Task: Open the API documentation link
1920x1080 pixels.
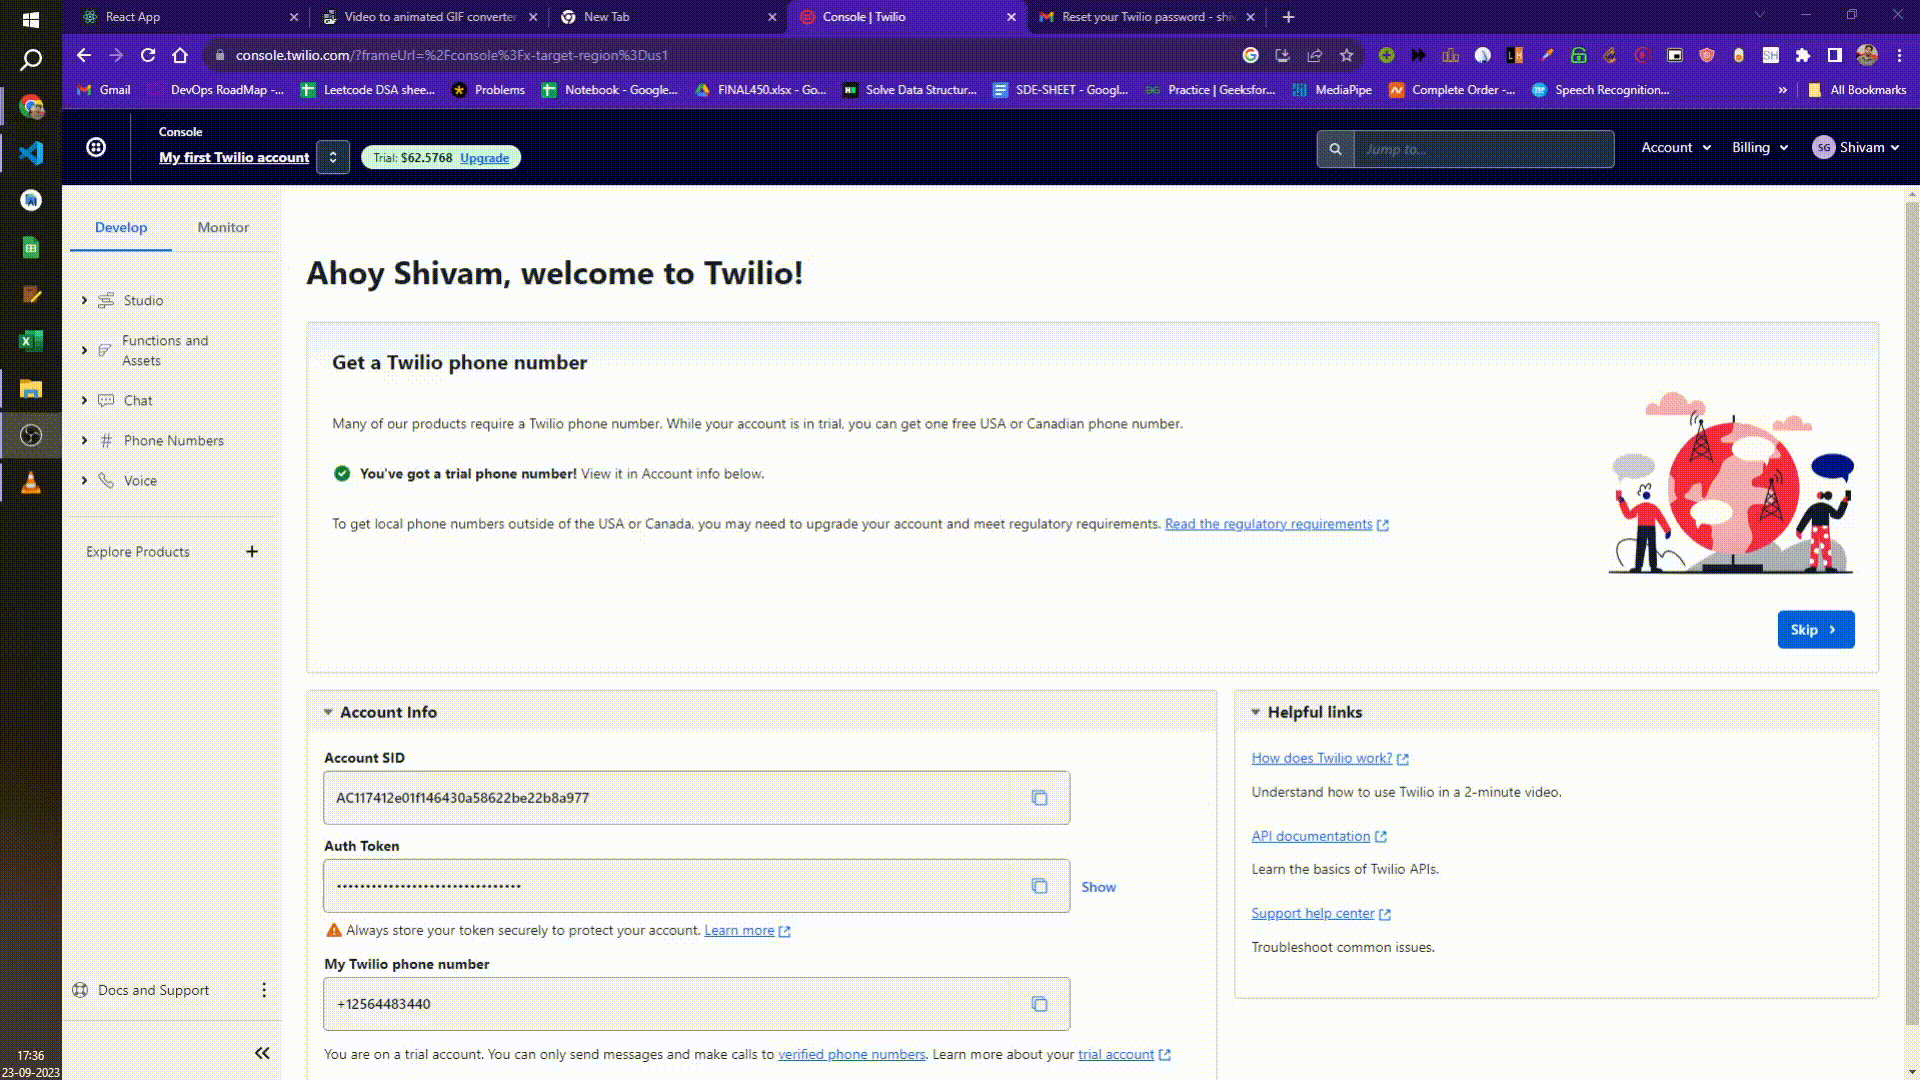Action: point(1311,835)
